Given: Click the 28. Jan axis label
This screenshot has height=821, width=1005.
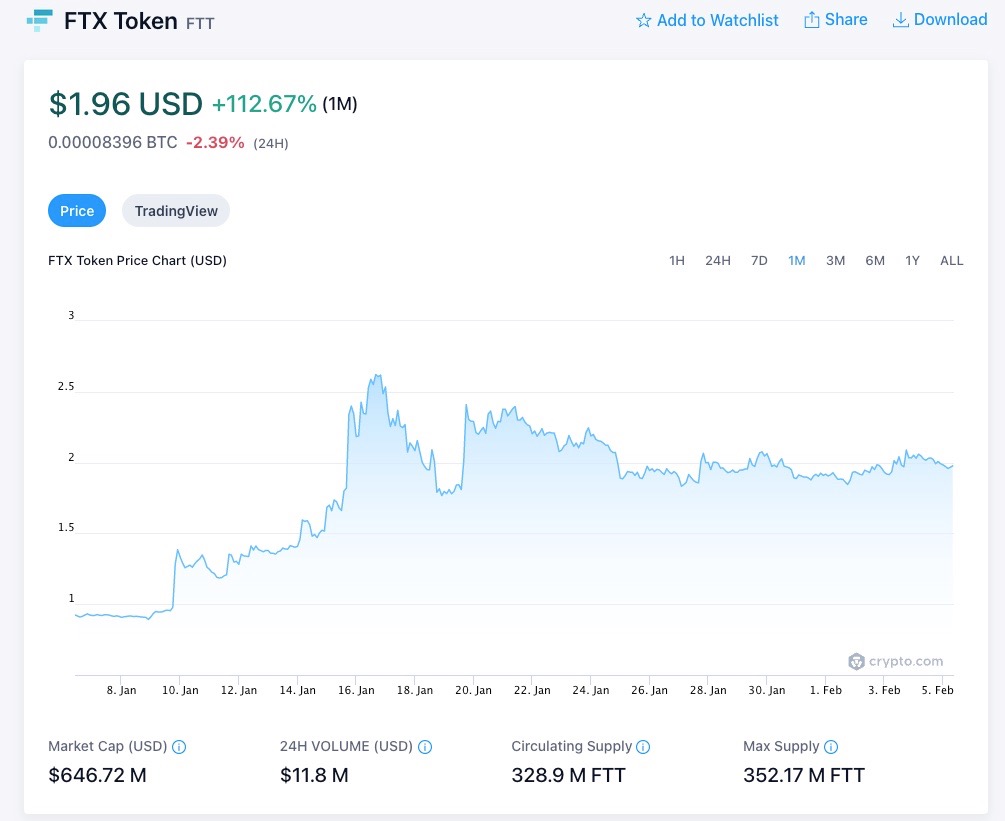Looking at the screenshot, I should point(708,690).
